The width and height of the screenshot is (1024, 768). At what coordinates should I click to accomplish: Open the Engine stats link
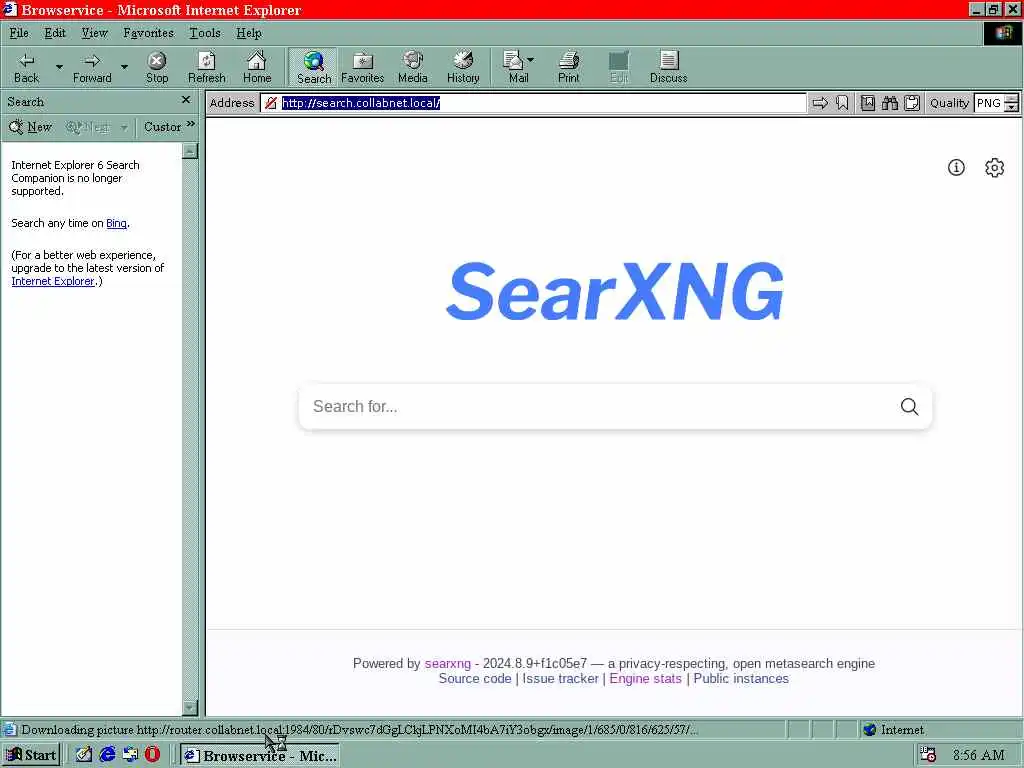(x=645, y=679)
